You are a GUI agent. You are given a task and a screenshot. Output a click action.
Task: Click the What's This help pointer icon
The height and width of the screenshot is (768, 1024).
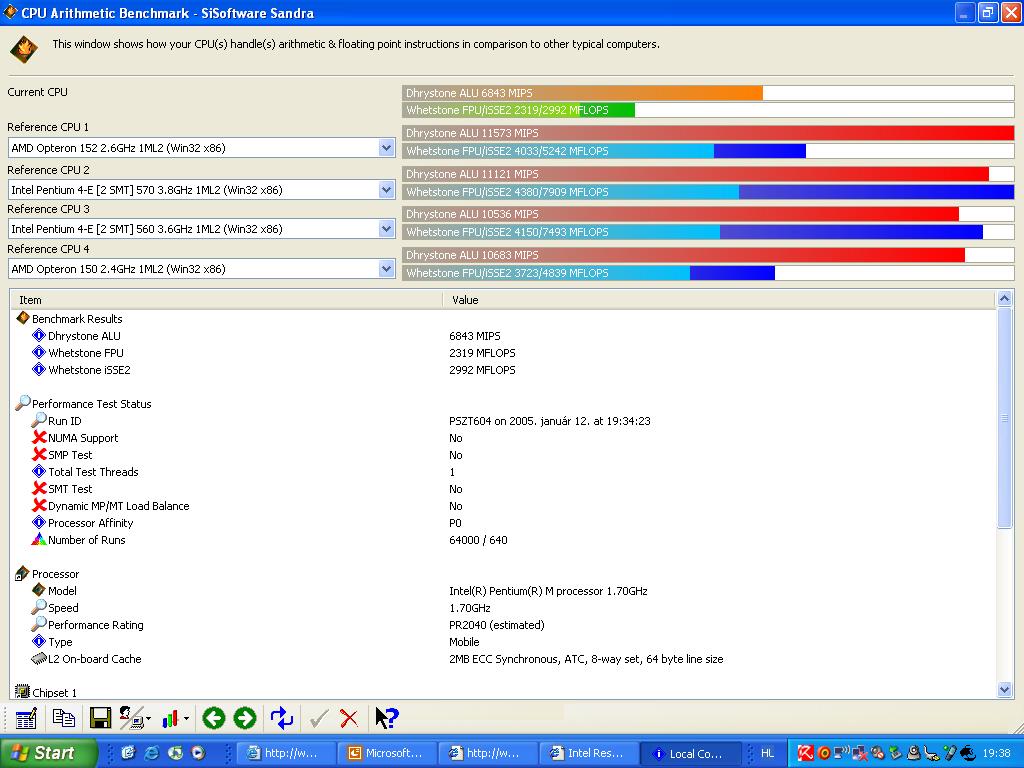[x=387, y=718]
